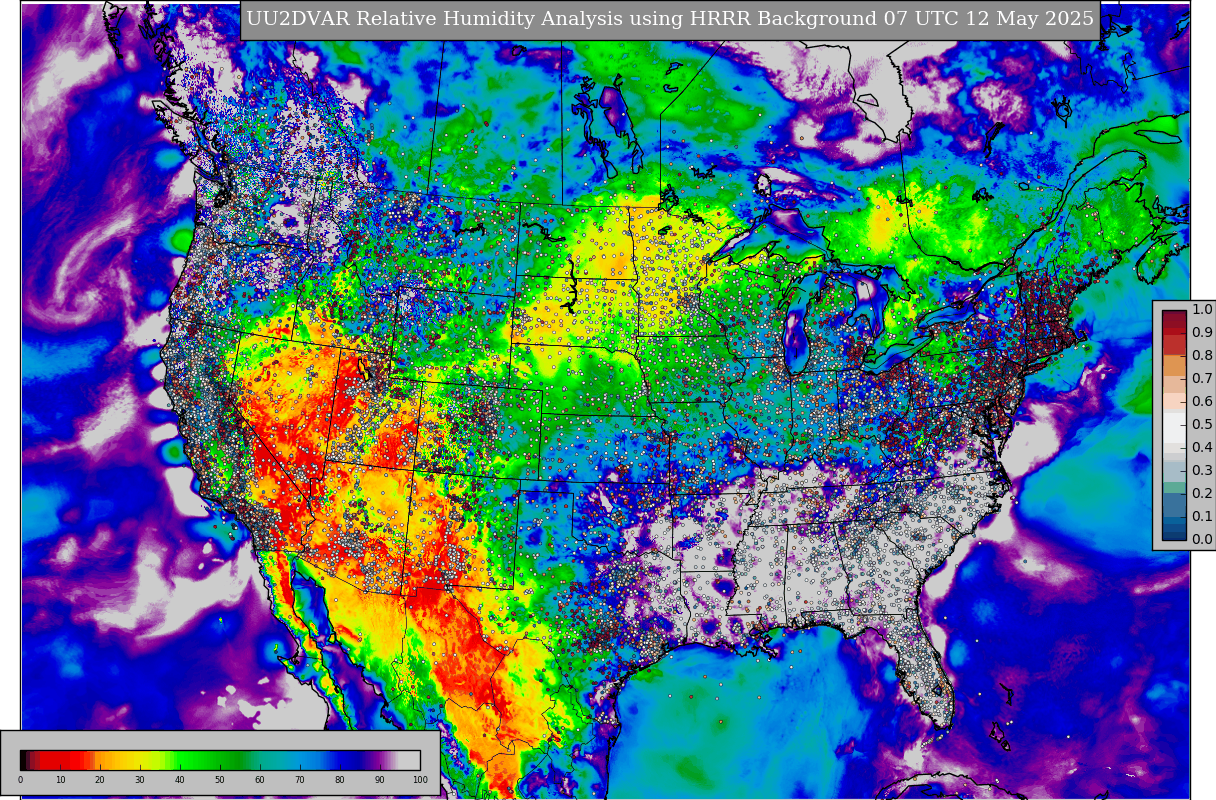The height and width of the screenshot is (800, 1216).
Task: Click the light gray end of humidity colorbar
Action: [410, 760]
